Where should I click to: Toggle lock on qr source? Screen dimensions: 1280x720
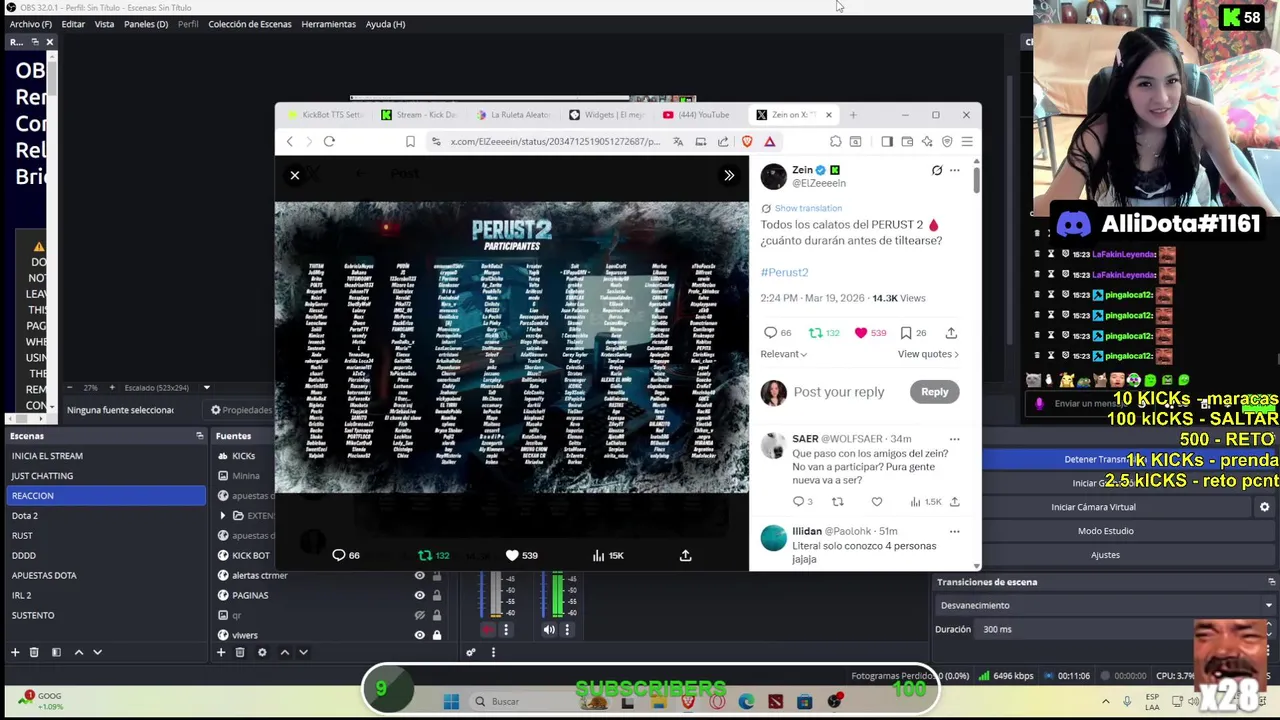tap(437, 615)
